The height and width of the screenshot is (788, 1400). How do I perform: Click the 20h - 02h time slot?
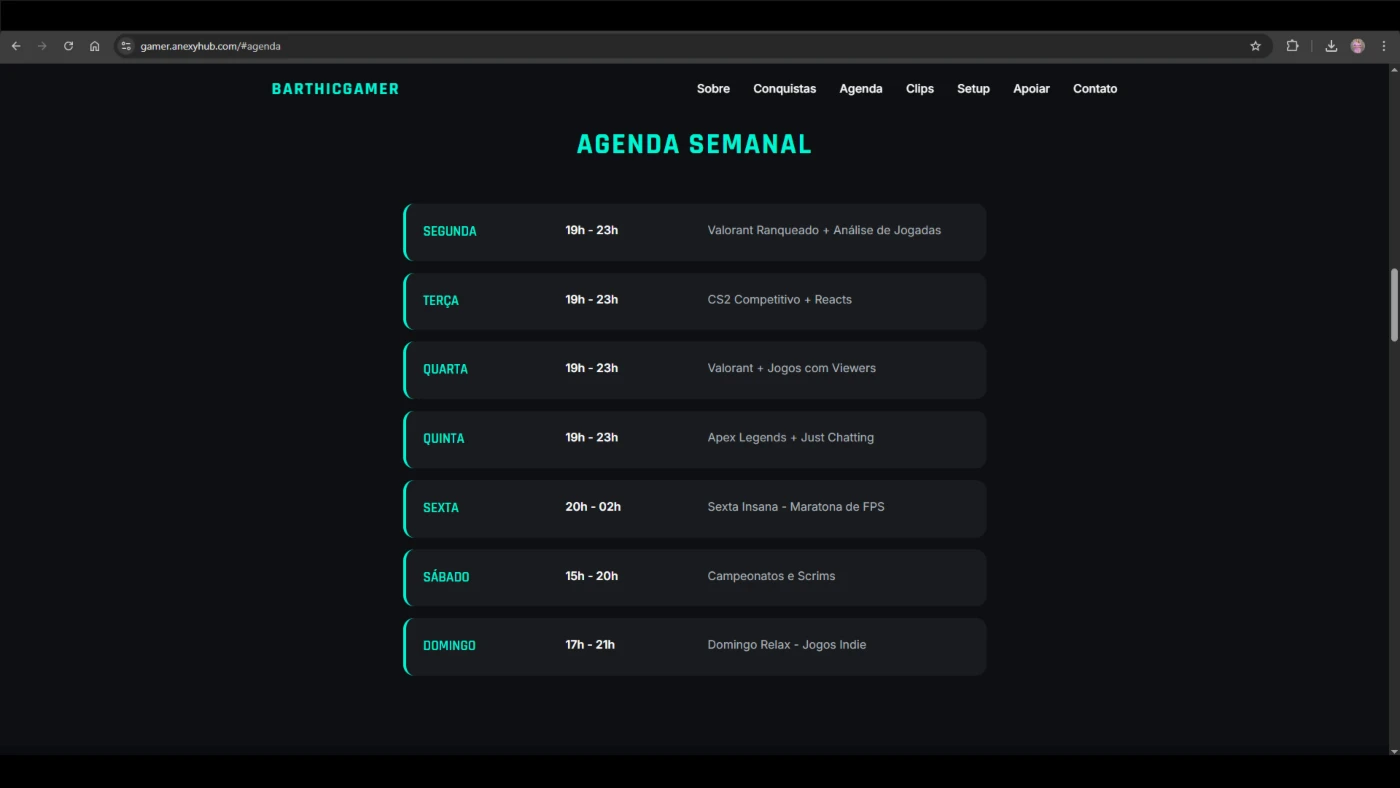click(593, 506)
